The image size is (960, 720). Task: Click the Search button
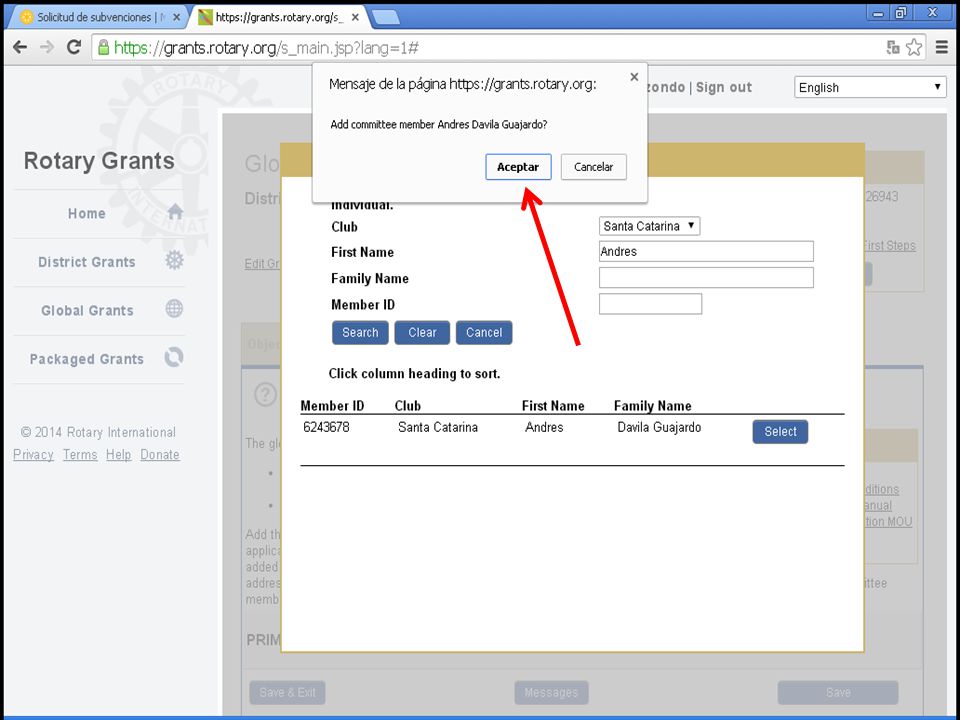click(360, 332)
